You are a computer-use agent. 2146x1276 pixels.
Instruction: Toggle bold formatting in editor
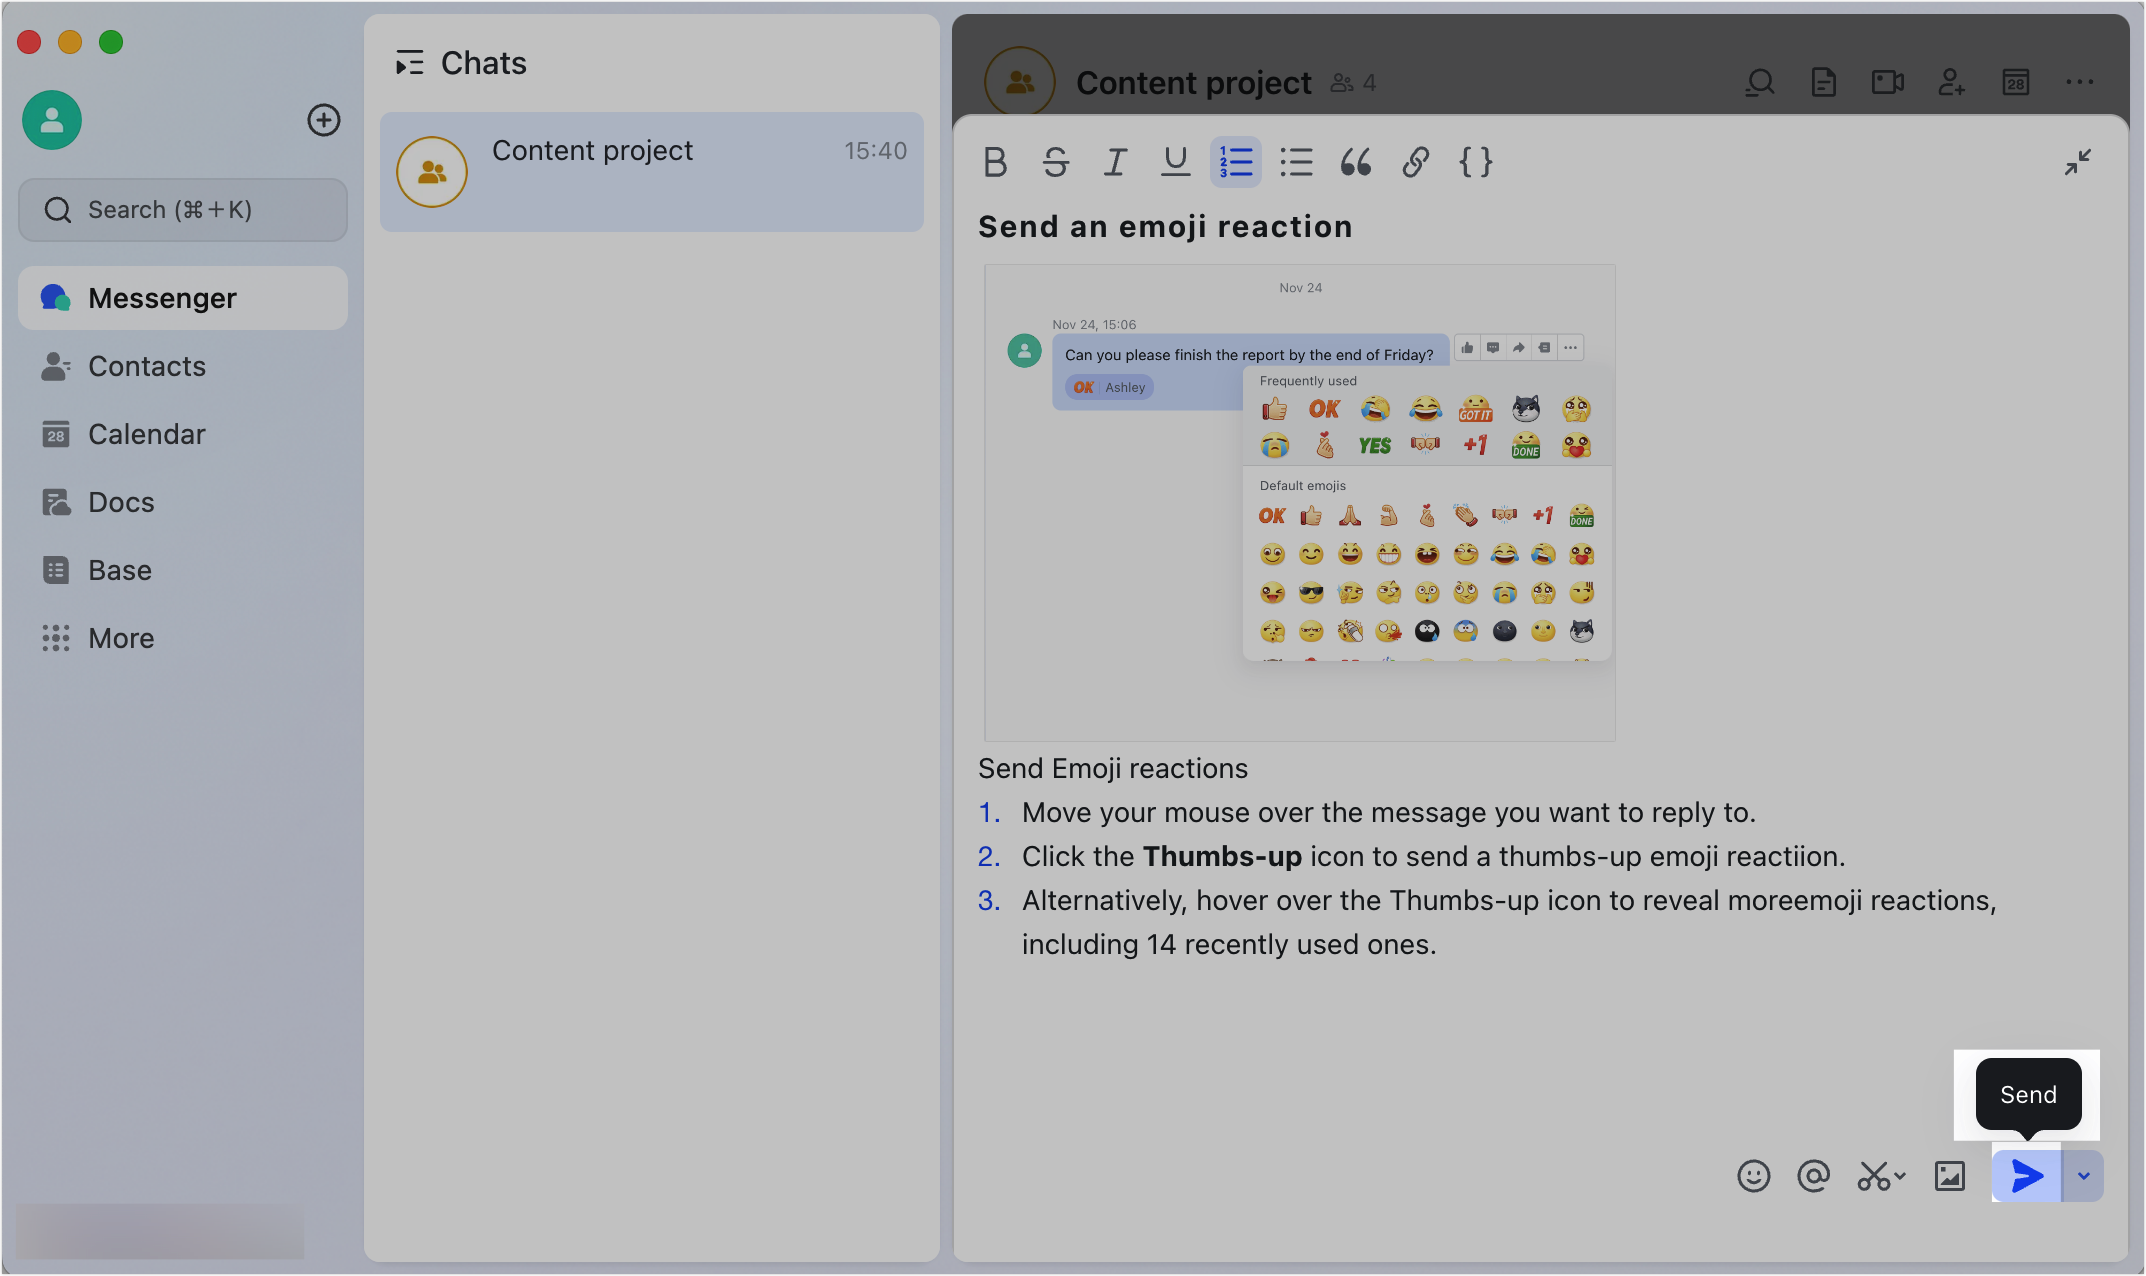[x=995, y=162]
